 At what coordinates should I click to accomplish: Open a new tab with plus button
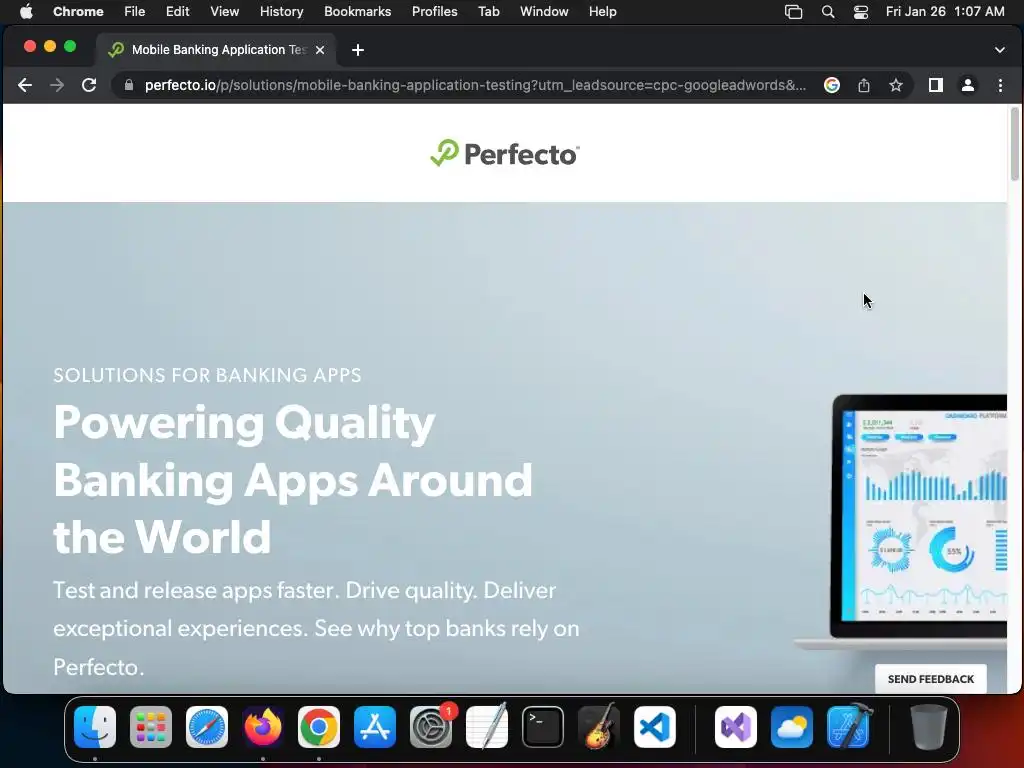pos(357,50)
